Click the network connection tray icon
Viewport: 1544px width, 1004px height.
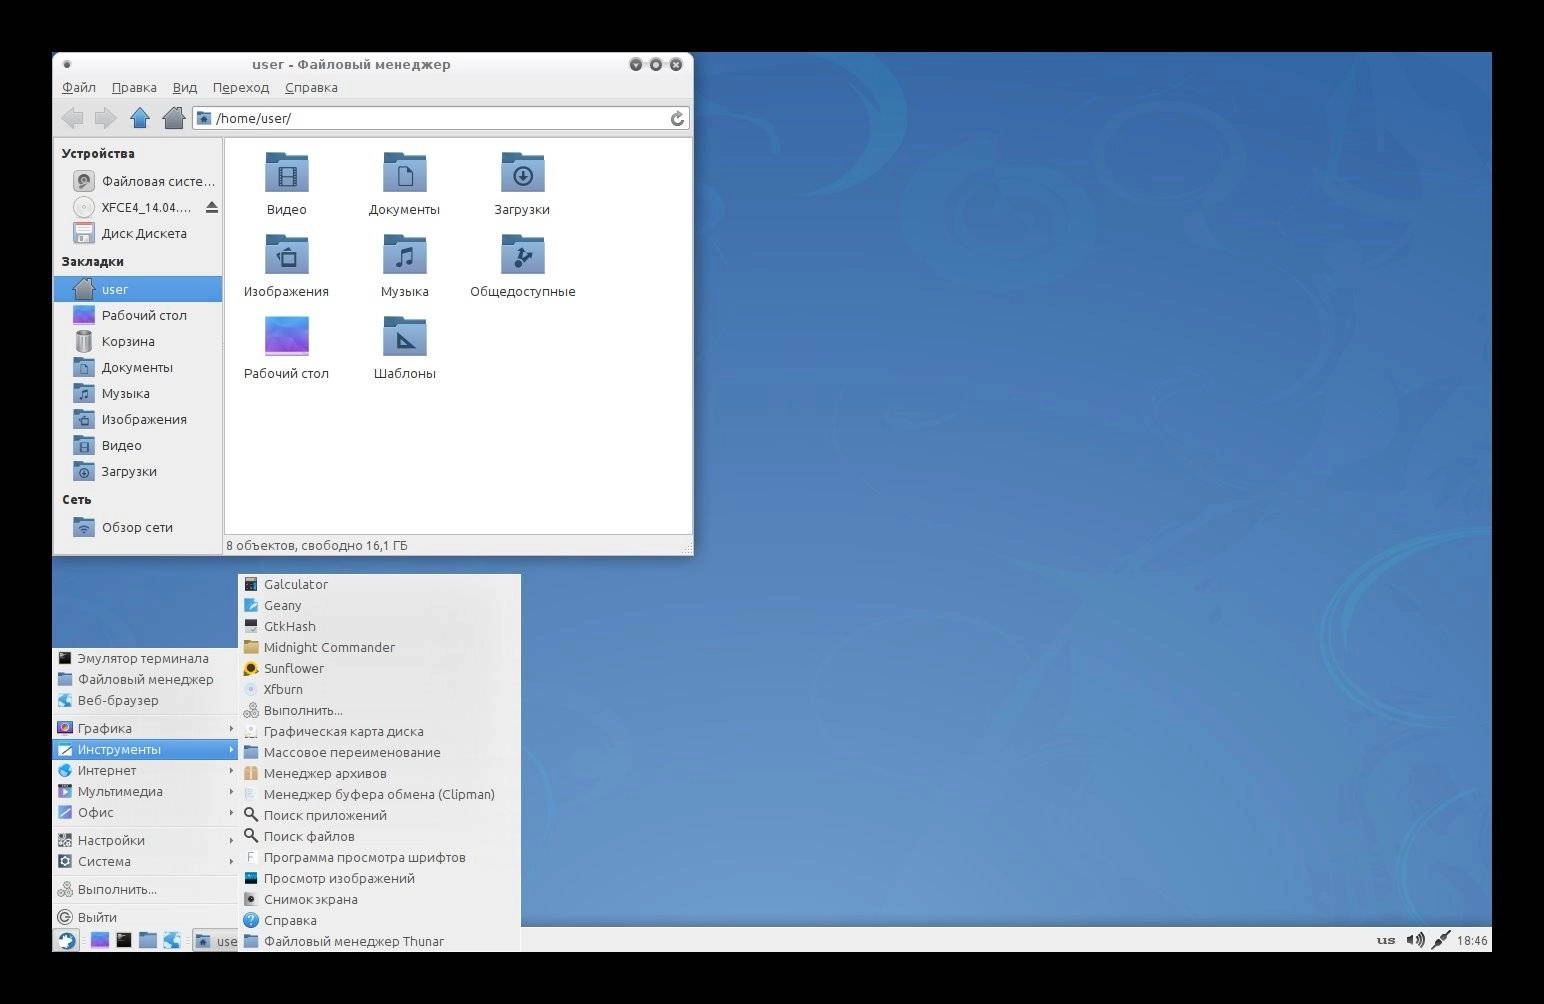[1440, 940]
